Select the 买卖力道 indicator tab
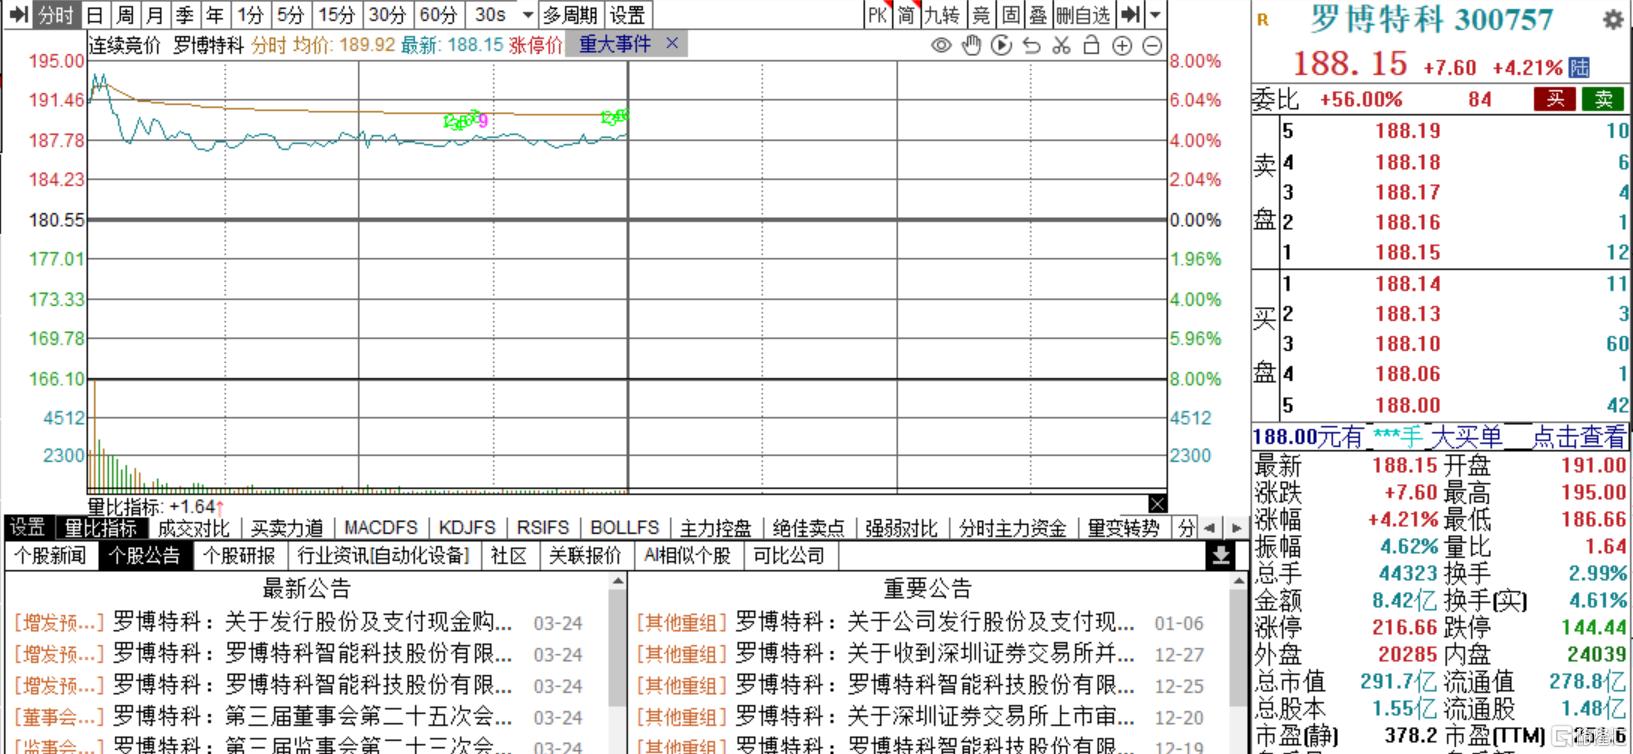The image size is (1633, 754). pos(287,528)
